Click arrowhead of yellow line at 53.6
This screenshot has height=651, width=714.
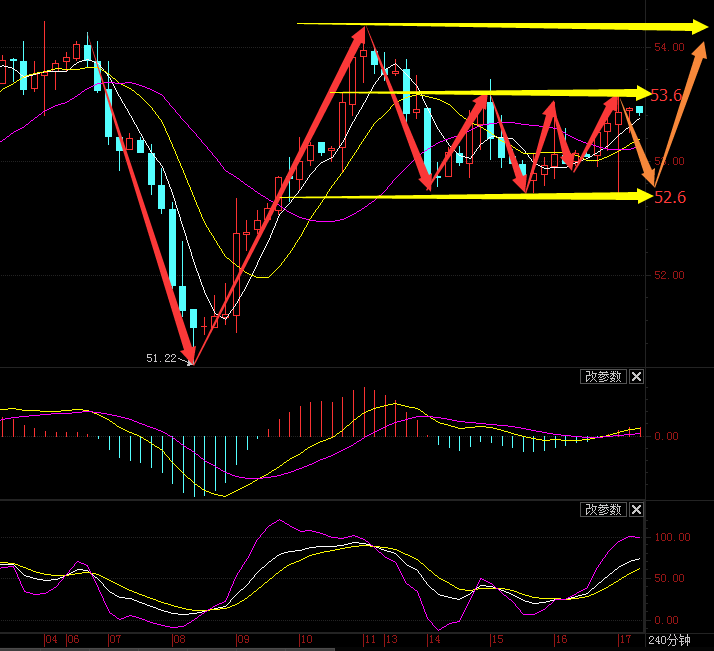tap(638, 94)
